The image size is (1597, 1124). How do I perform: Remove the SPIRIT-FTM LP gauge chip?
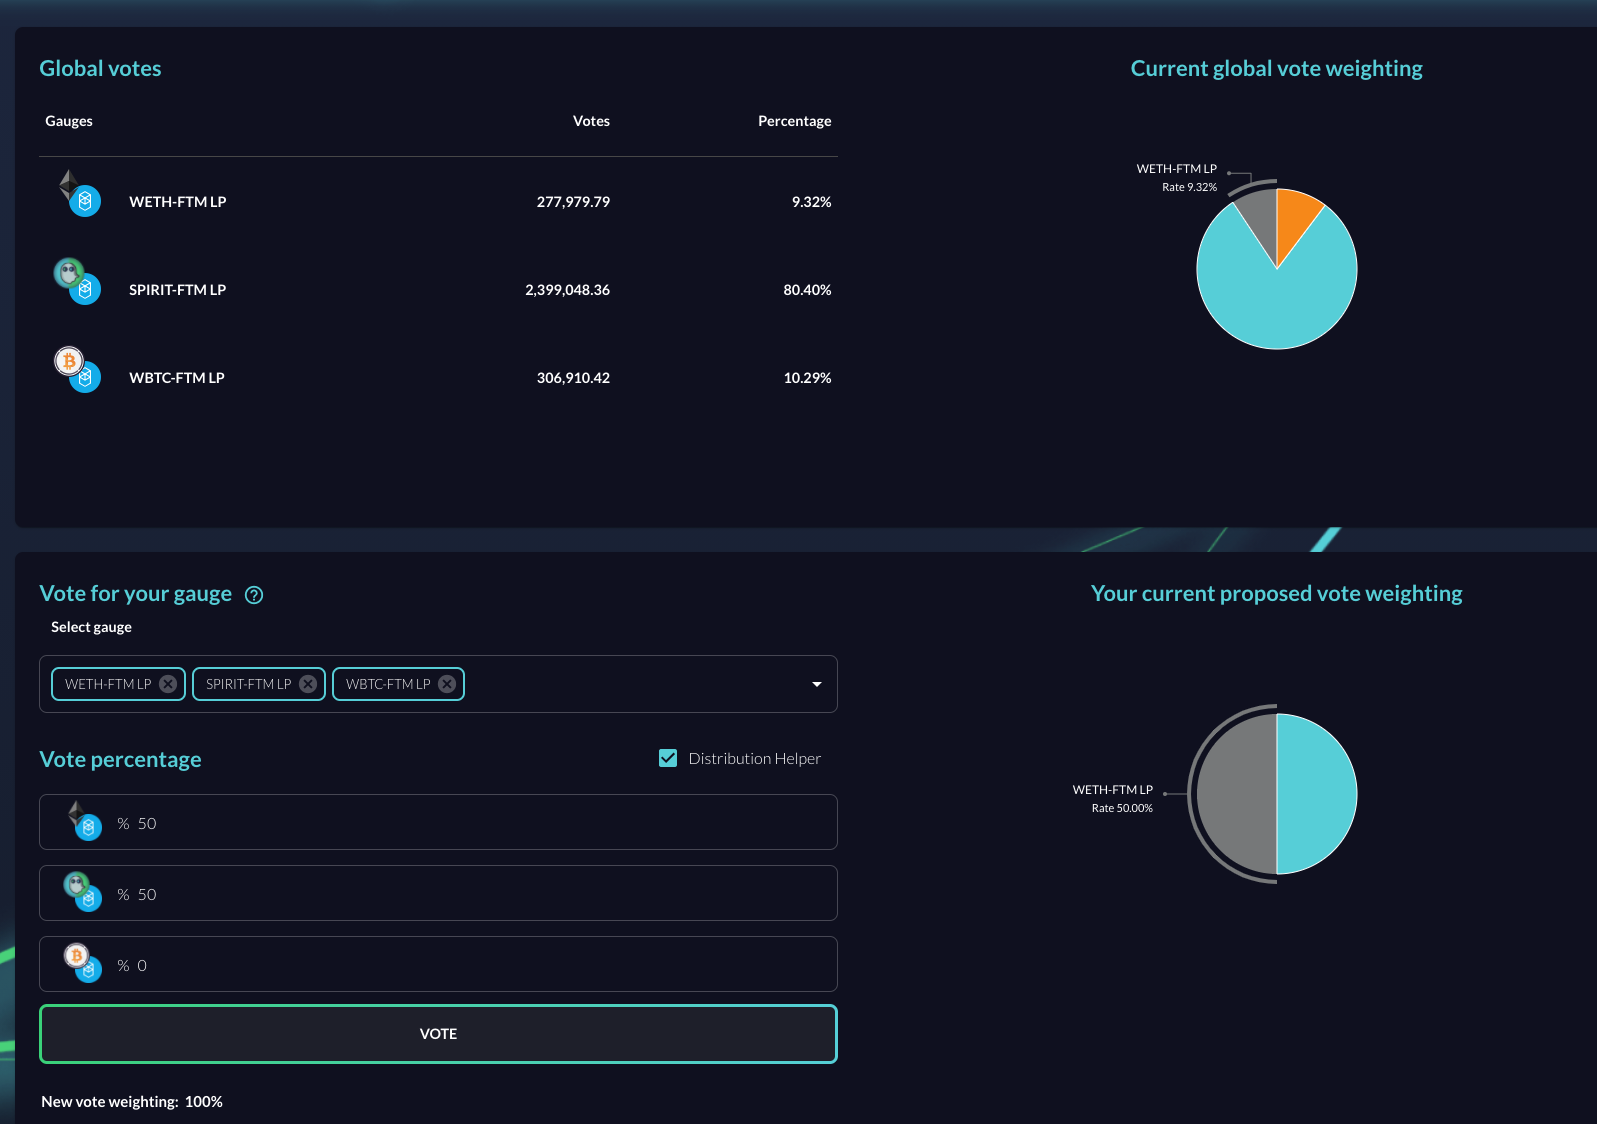pyautogui.click(x=308, y=684)
